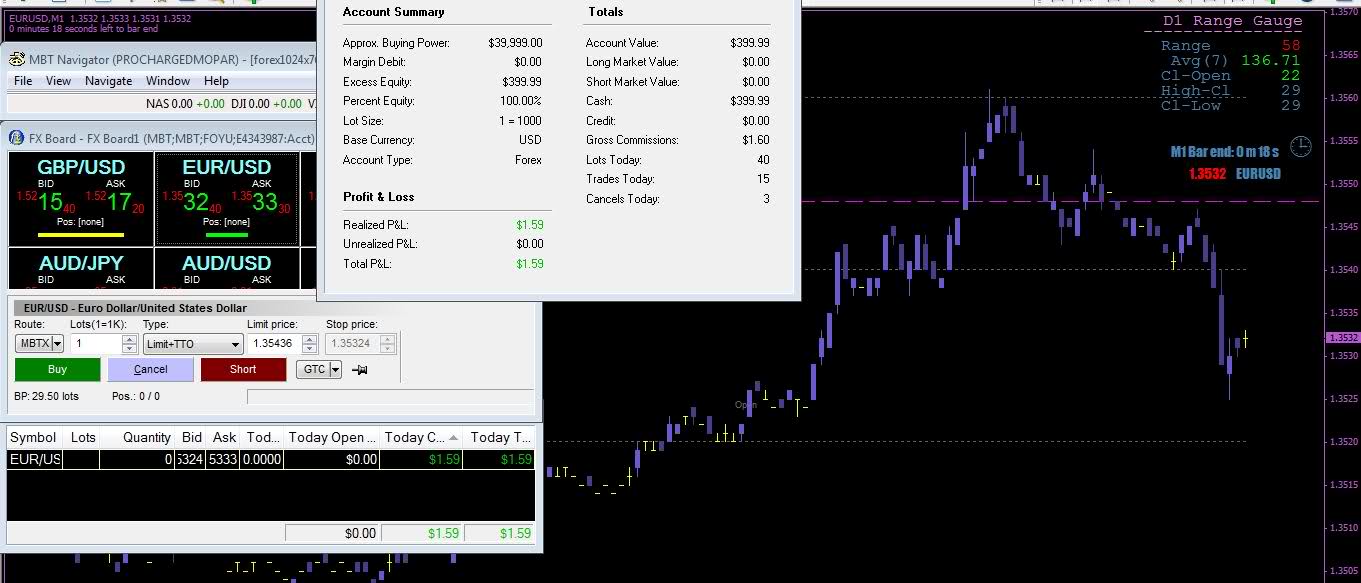The height and width of the screenshot is (583, 1361).
Task: Click the Avg(7) 136.71 value
Action: pos(1270,60)
